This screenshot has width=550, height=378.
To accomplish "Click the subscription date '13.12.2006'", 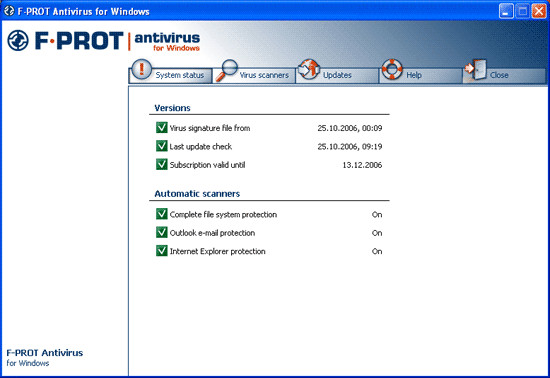I will click(362, 165).
